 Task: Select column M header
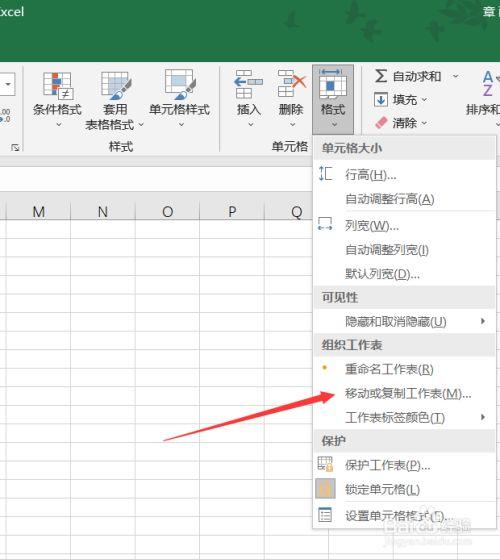click(x=38, y=211)
